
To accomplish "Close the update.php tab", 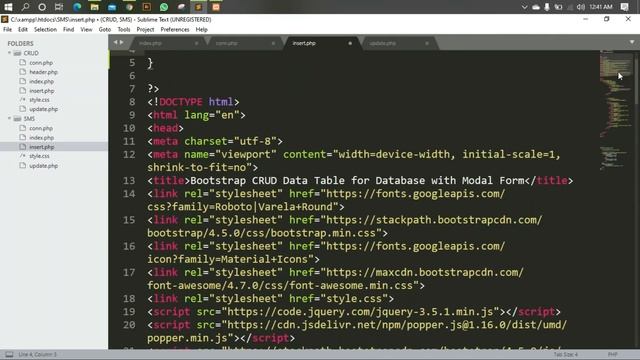I will [427, 43].
